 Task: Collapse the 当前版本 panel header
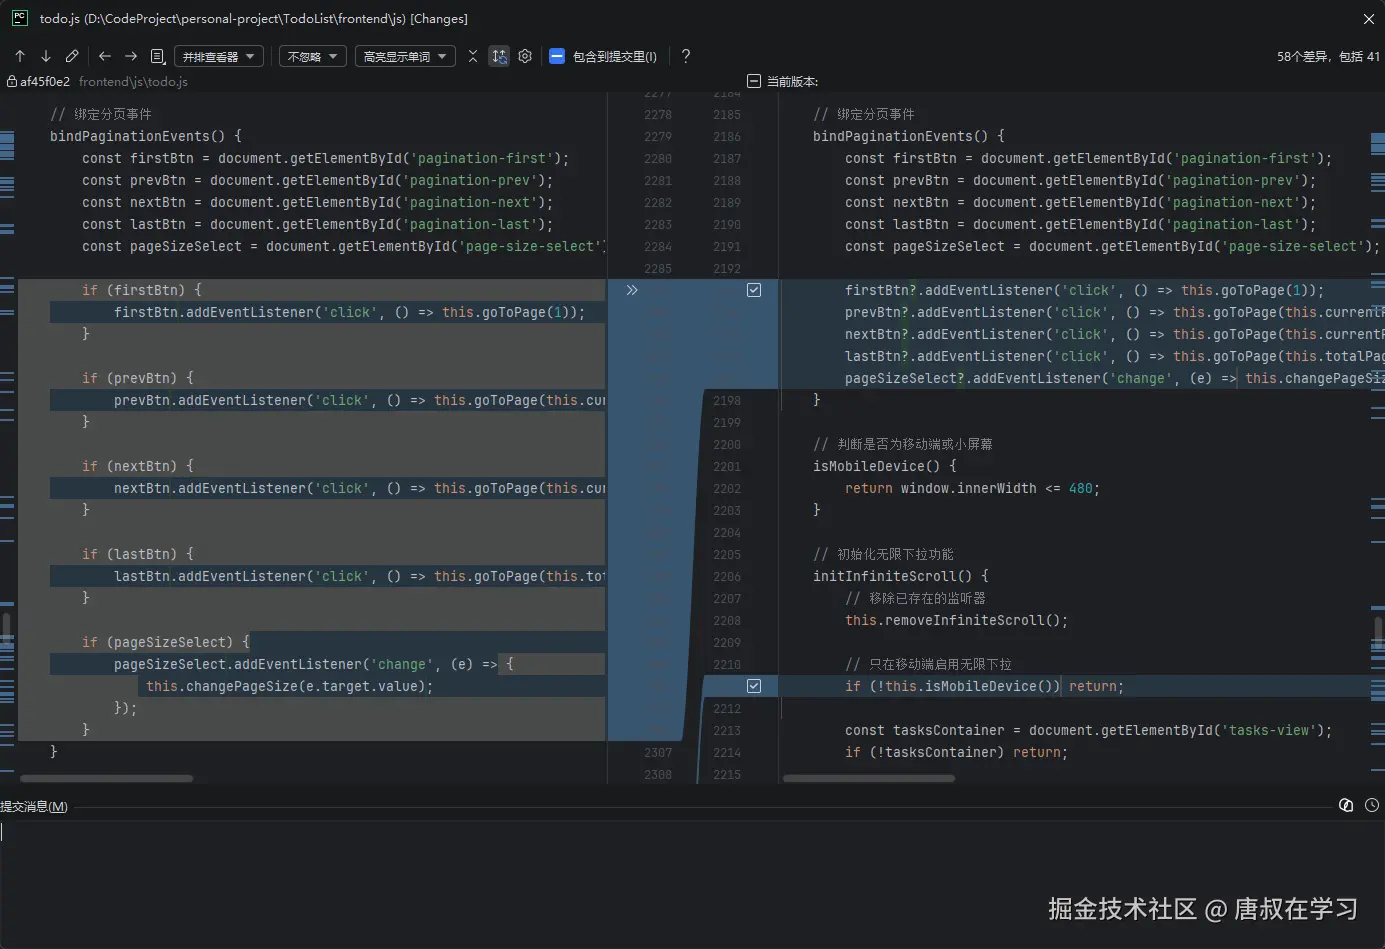tap(754, 81)
